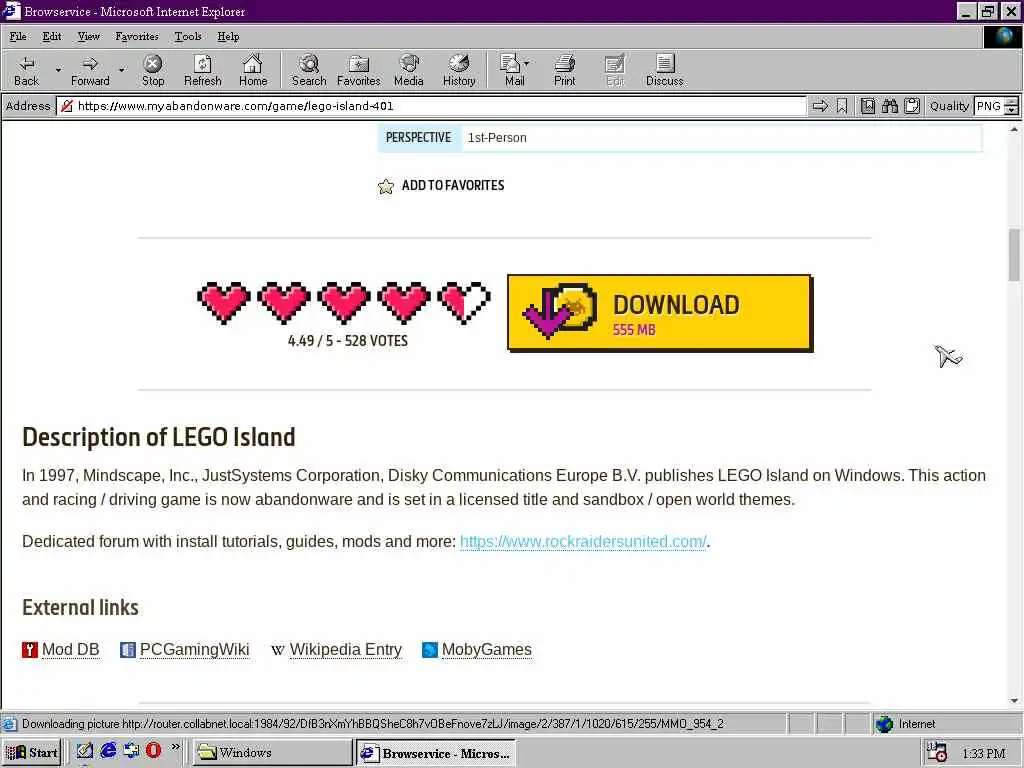The image size is (1024, 768).
Task: Reload the page with Refresh
Action: (202, 71)
